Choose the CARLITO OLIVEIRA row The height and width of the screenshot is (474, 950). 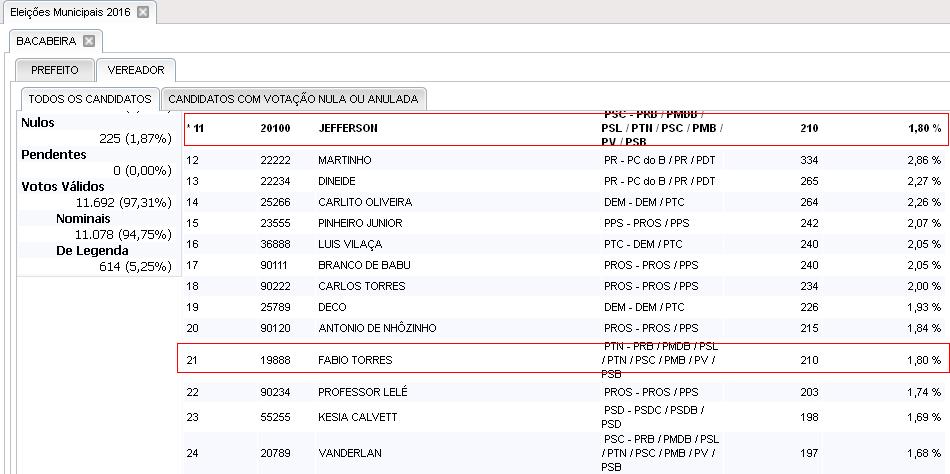tap(364, 202)
